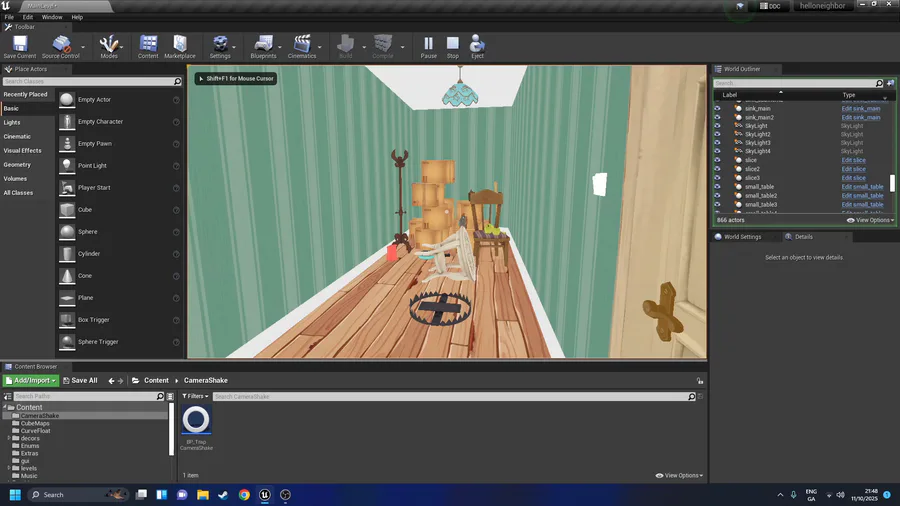
Task: Toggle visibility of SkyLight4
Action: (717, 151)
